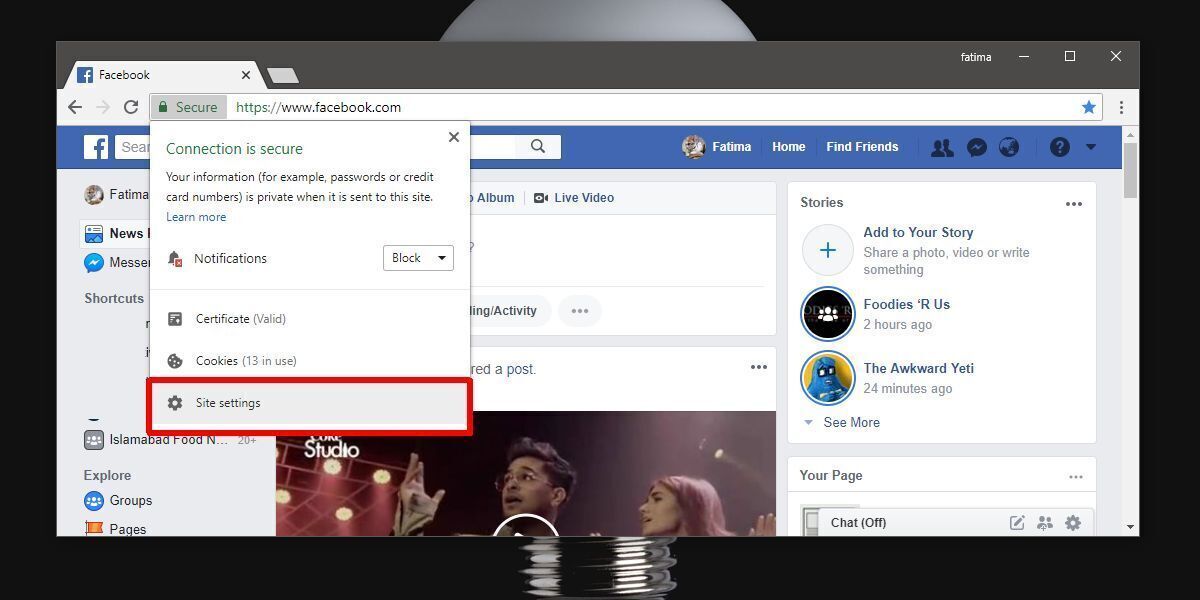
Task: Open Friend Requests icon in top bar
Action: (941, 147)
